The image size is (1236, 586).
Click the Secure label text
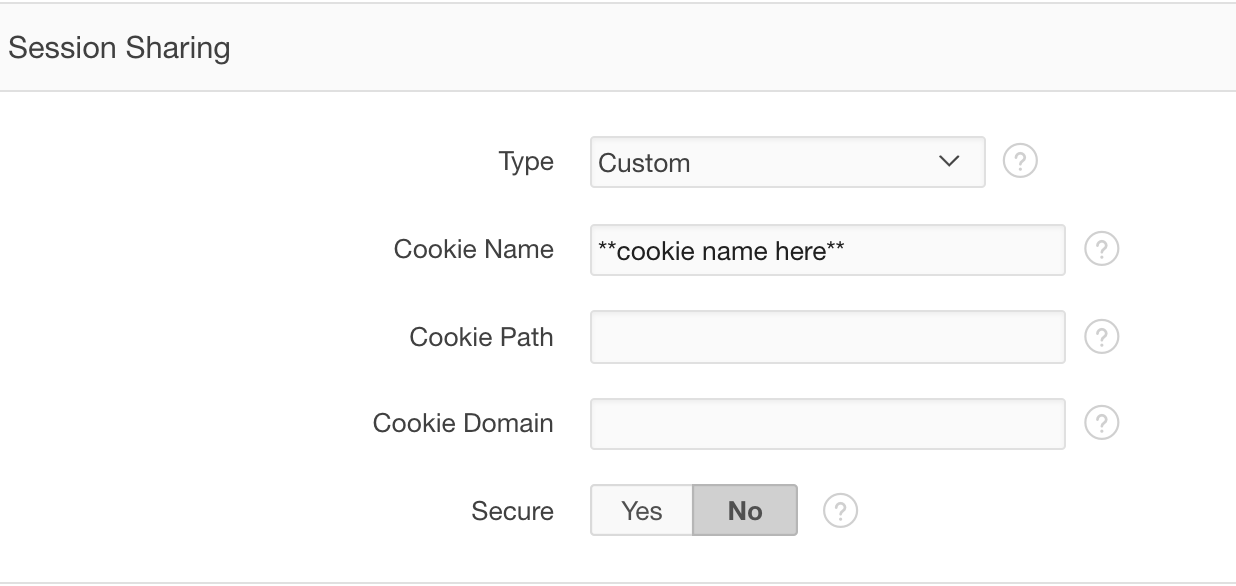(512, 511)
